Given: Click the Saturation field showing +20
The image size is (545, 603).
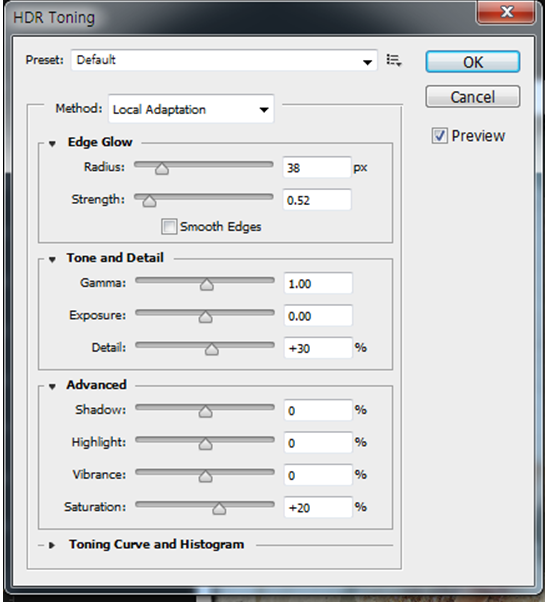Looking at the screenshot, I should (318, 508).
